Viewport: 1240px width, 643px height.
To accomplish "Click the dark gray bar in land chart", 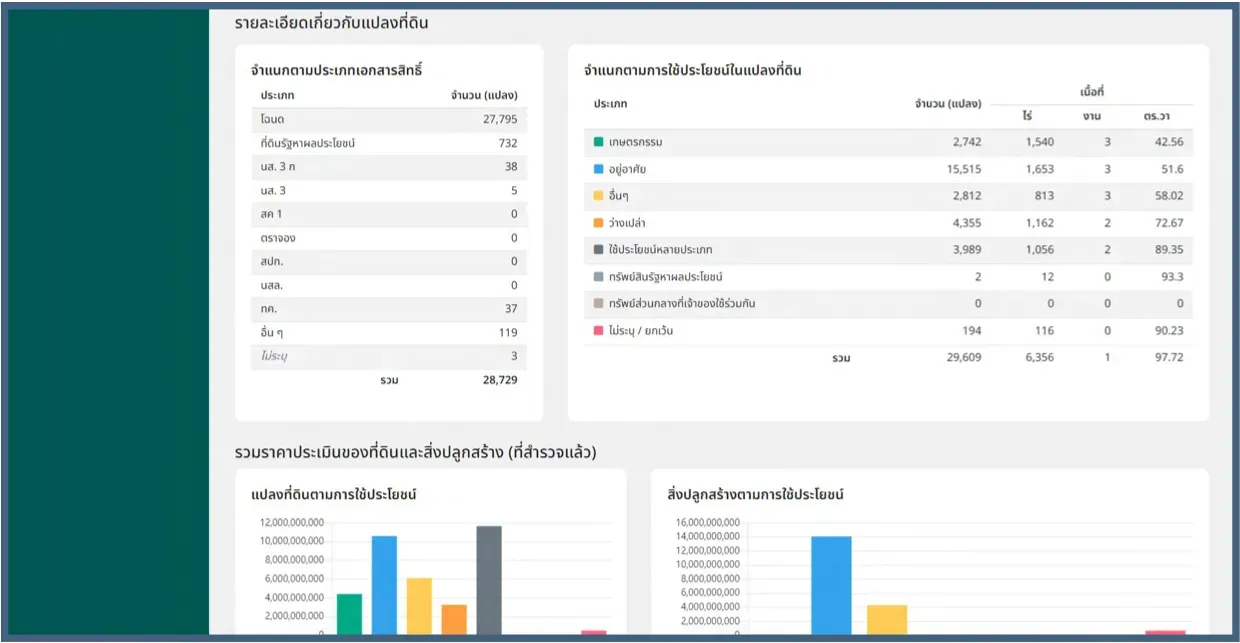I will 489,580.
